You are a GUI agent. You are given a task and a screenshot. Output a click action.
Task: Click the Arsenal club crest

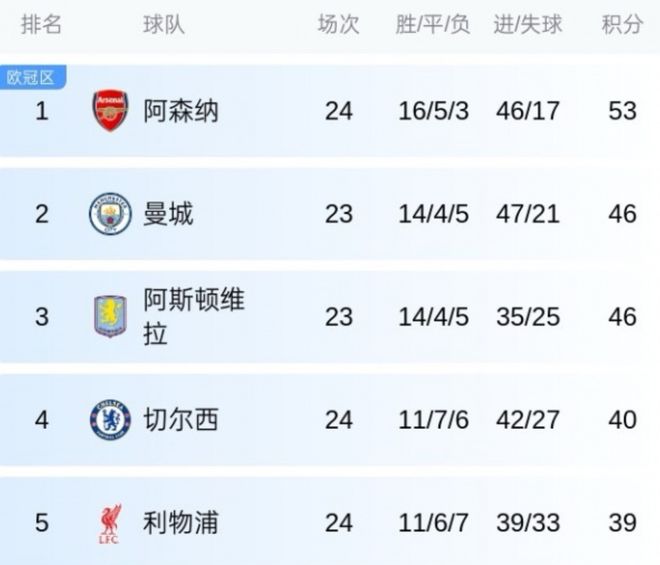coord(110,110)
